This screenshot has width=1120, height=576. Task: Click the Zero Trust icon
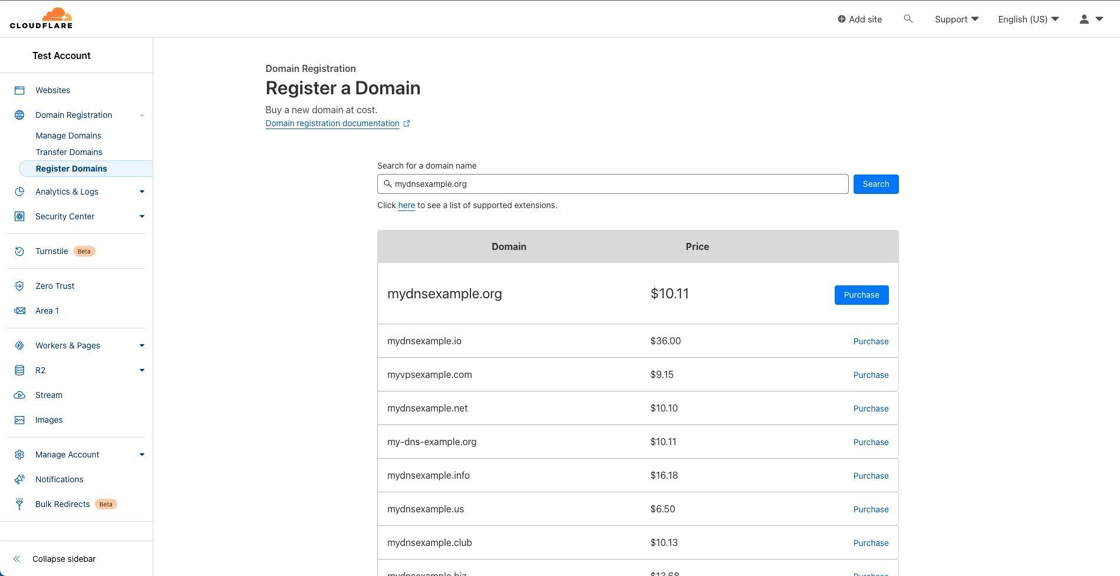19,286
